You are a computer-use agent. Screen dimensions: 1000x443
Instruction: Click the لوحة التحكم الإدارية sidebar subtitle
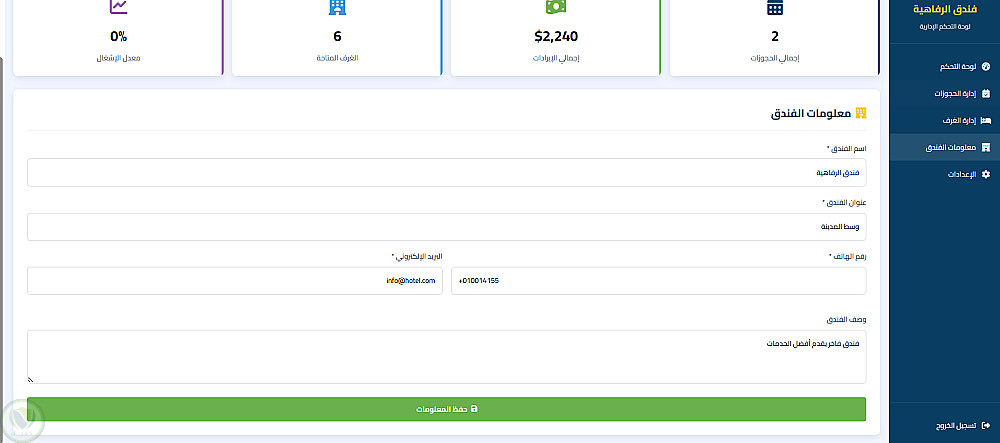click(x=946, y=27)
